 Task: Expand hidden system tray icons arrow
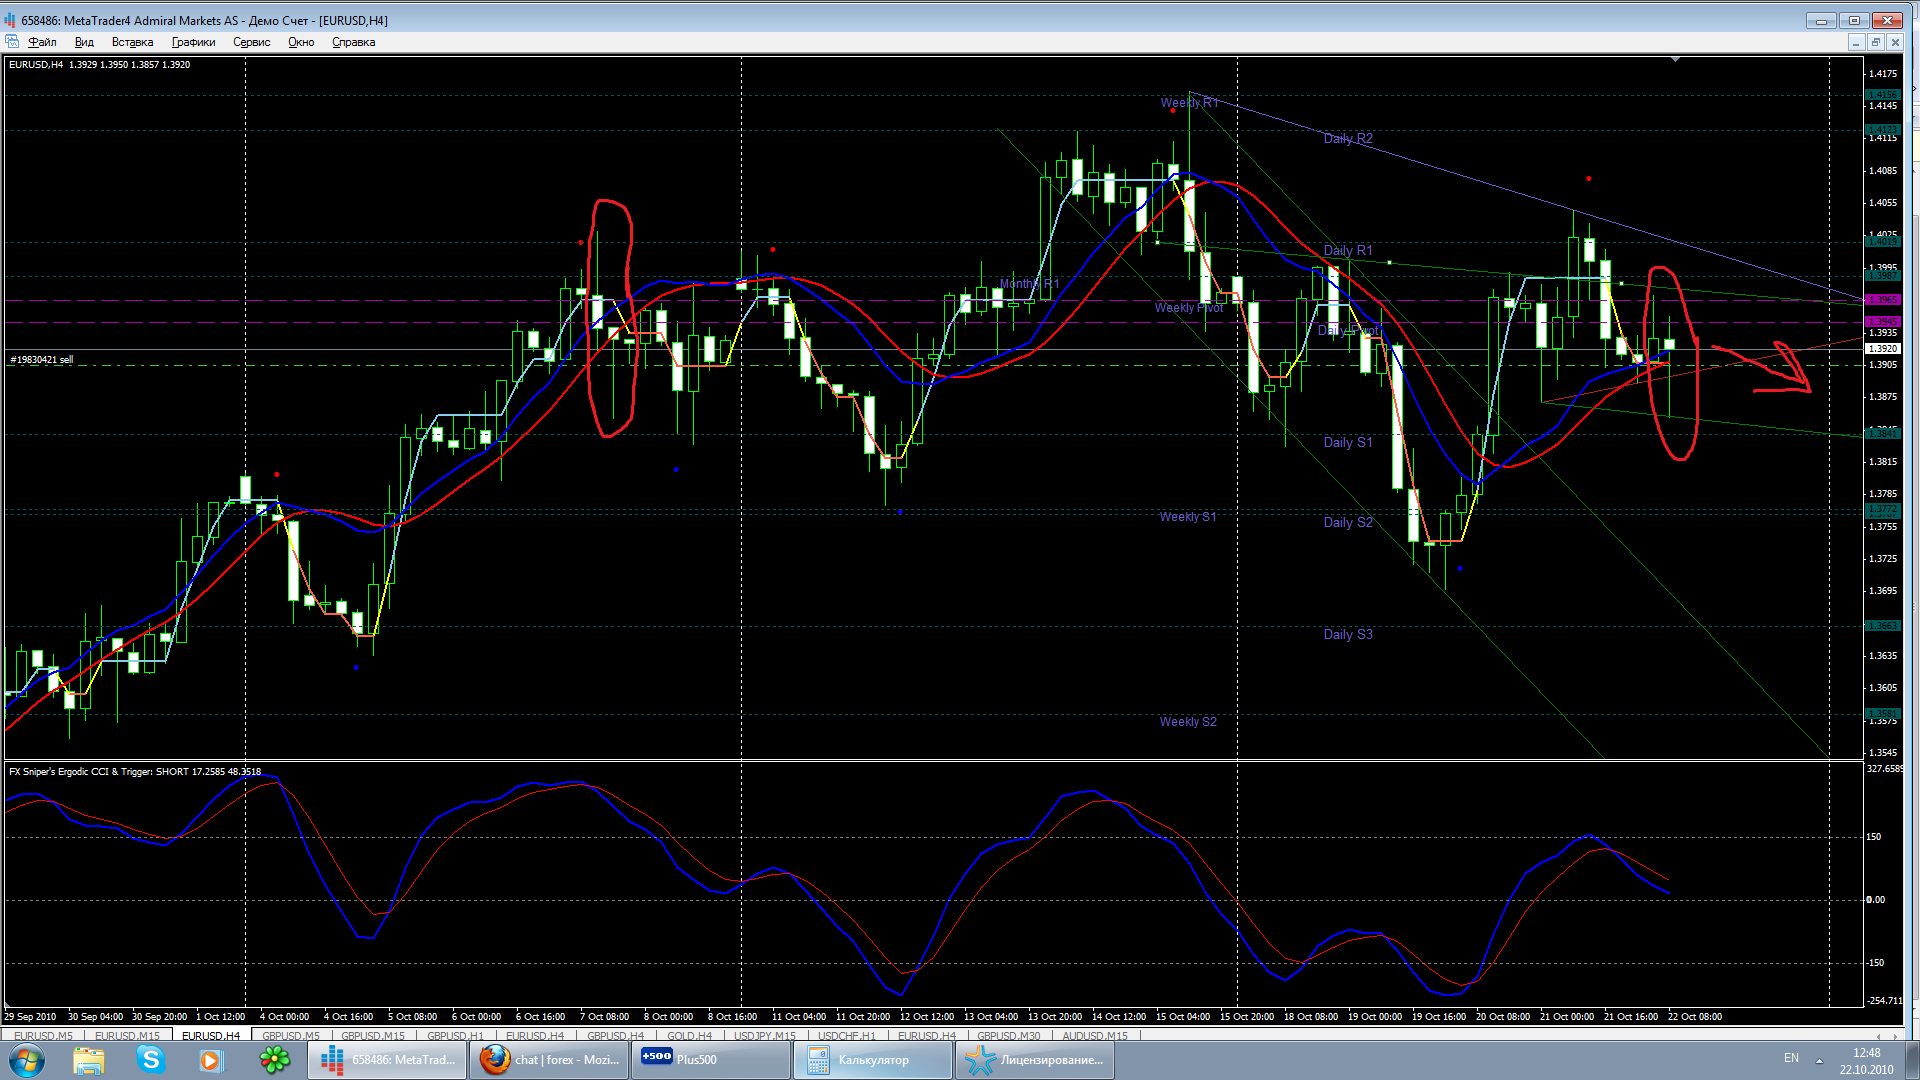coord(1819,1060)
